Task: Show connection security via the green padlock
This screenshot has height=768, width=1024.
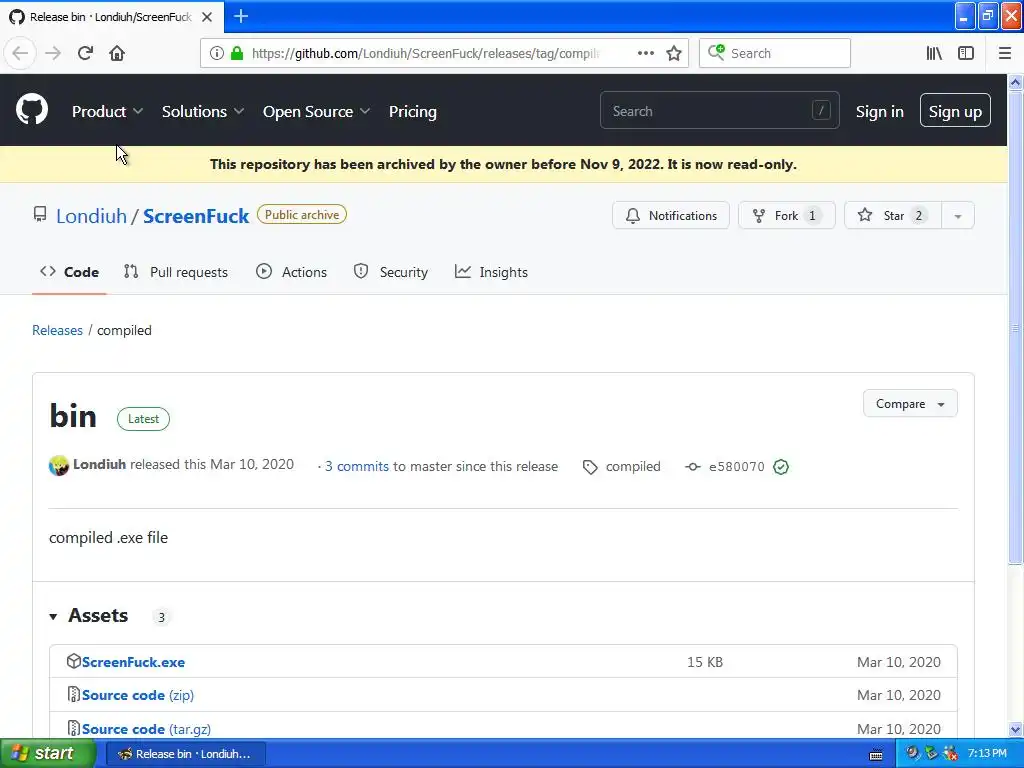Action: click(x=237, y=53)
